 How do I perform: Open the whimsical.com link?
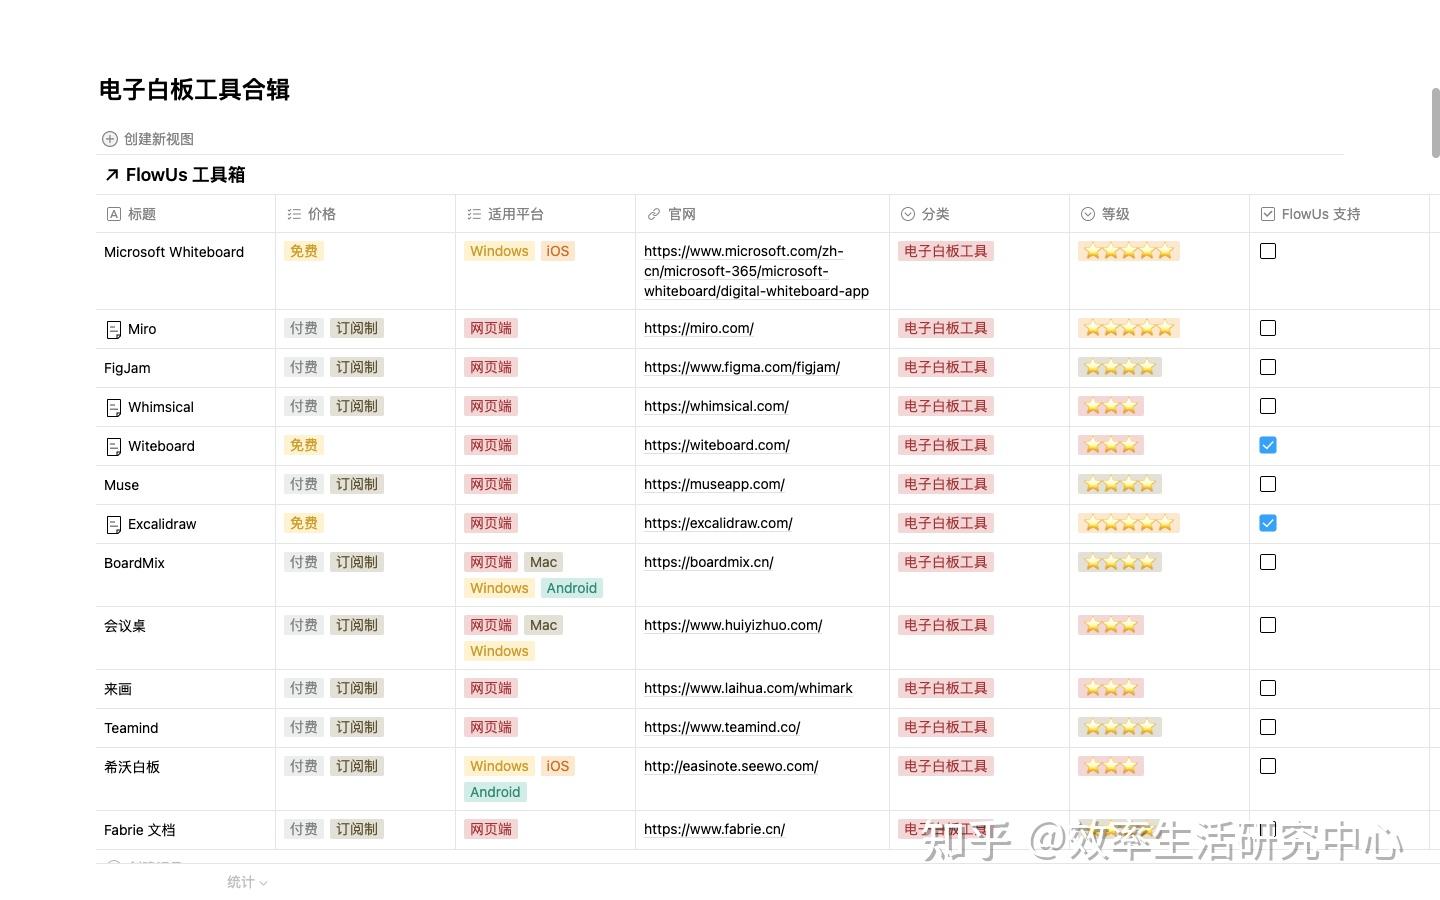716,406
